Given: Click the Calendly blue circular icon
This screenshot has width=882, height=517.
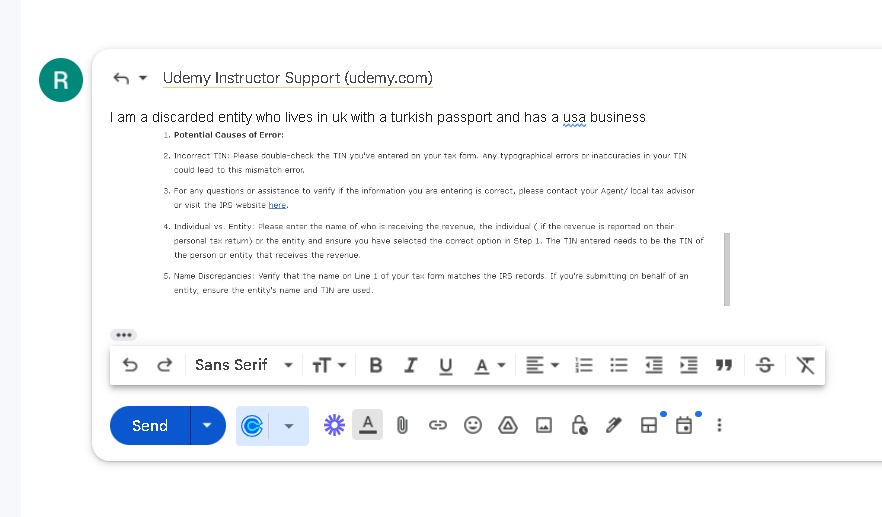Looking at the screenshot, I should click(x=252, y=426).
